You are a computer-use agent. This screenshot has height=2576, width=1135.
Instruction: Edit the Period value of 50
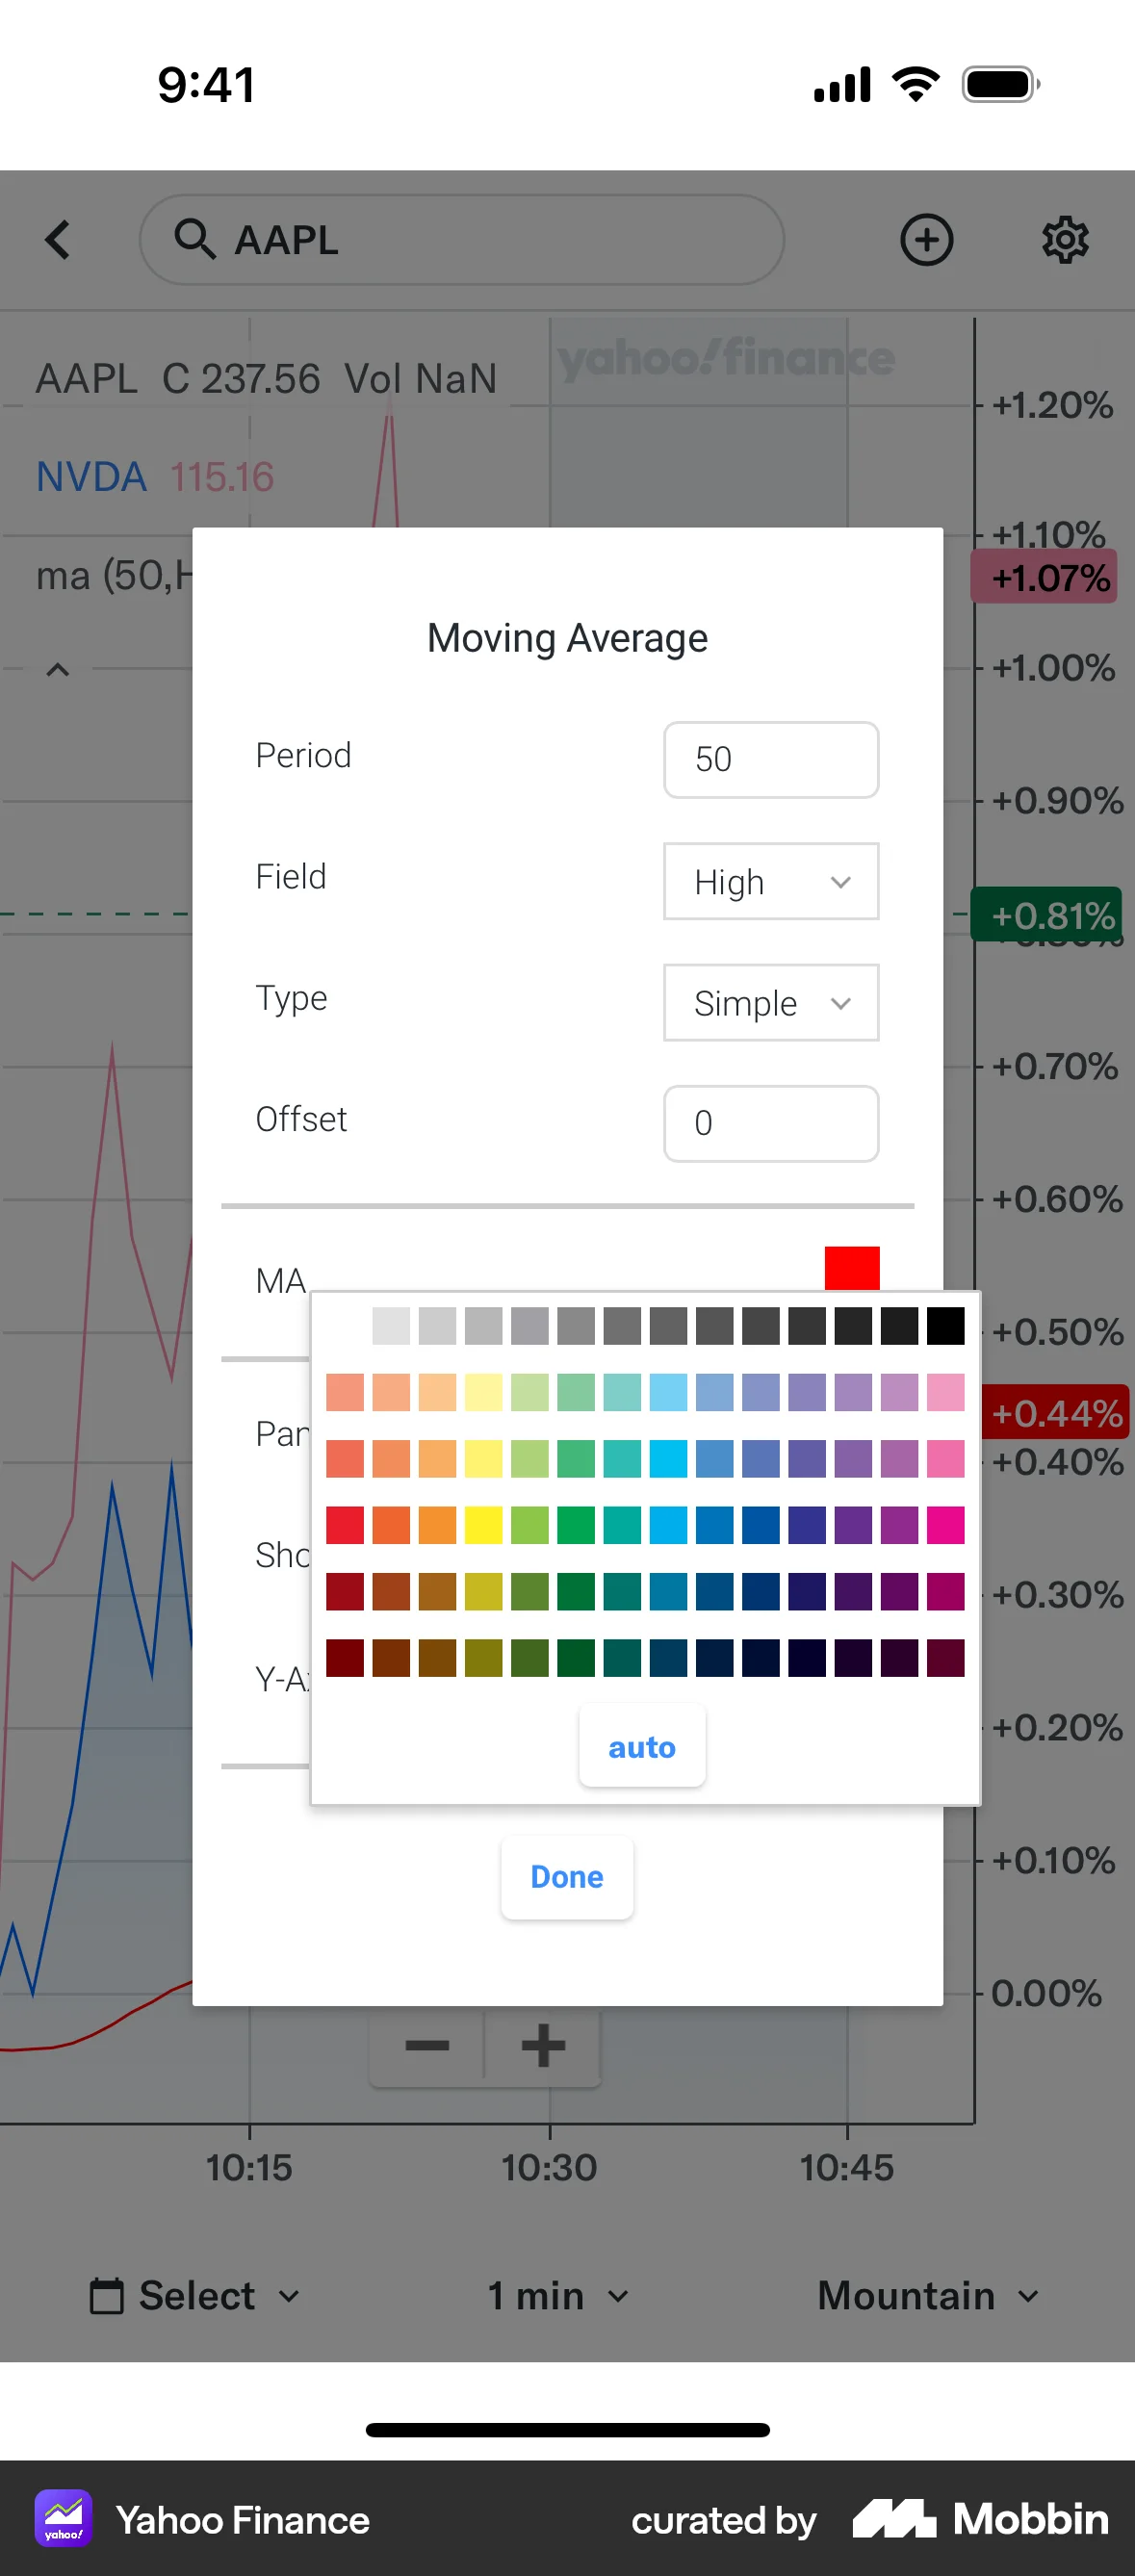click(770, 760)
